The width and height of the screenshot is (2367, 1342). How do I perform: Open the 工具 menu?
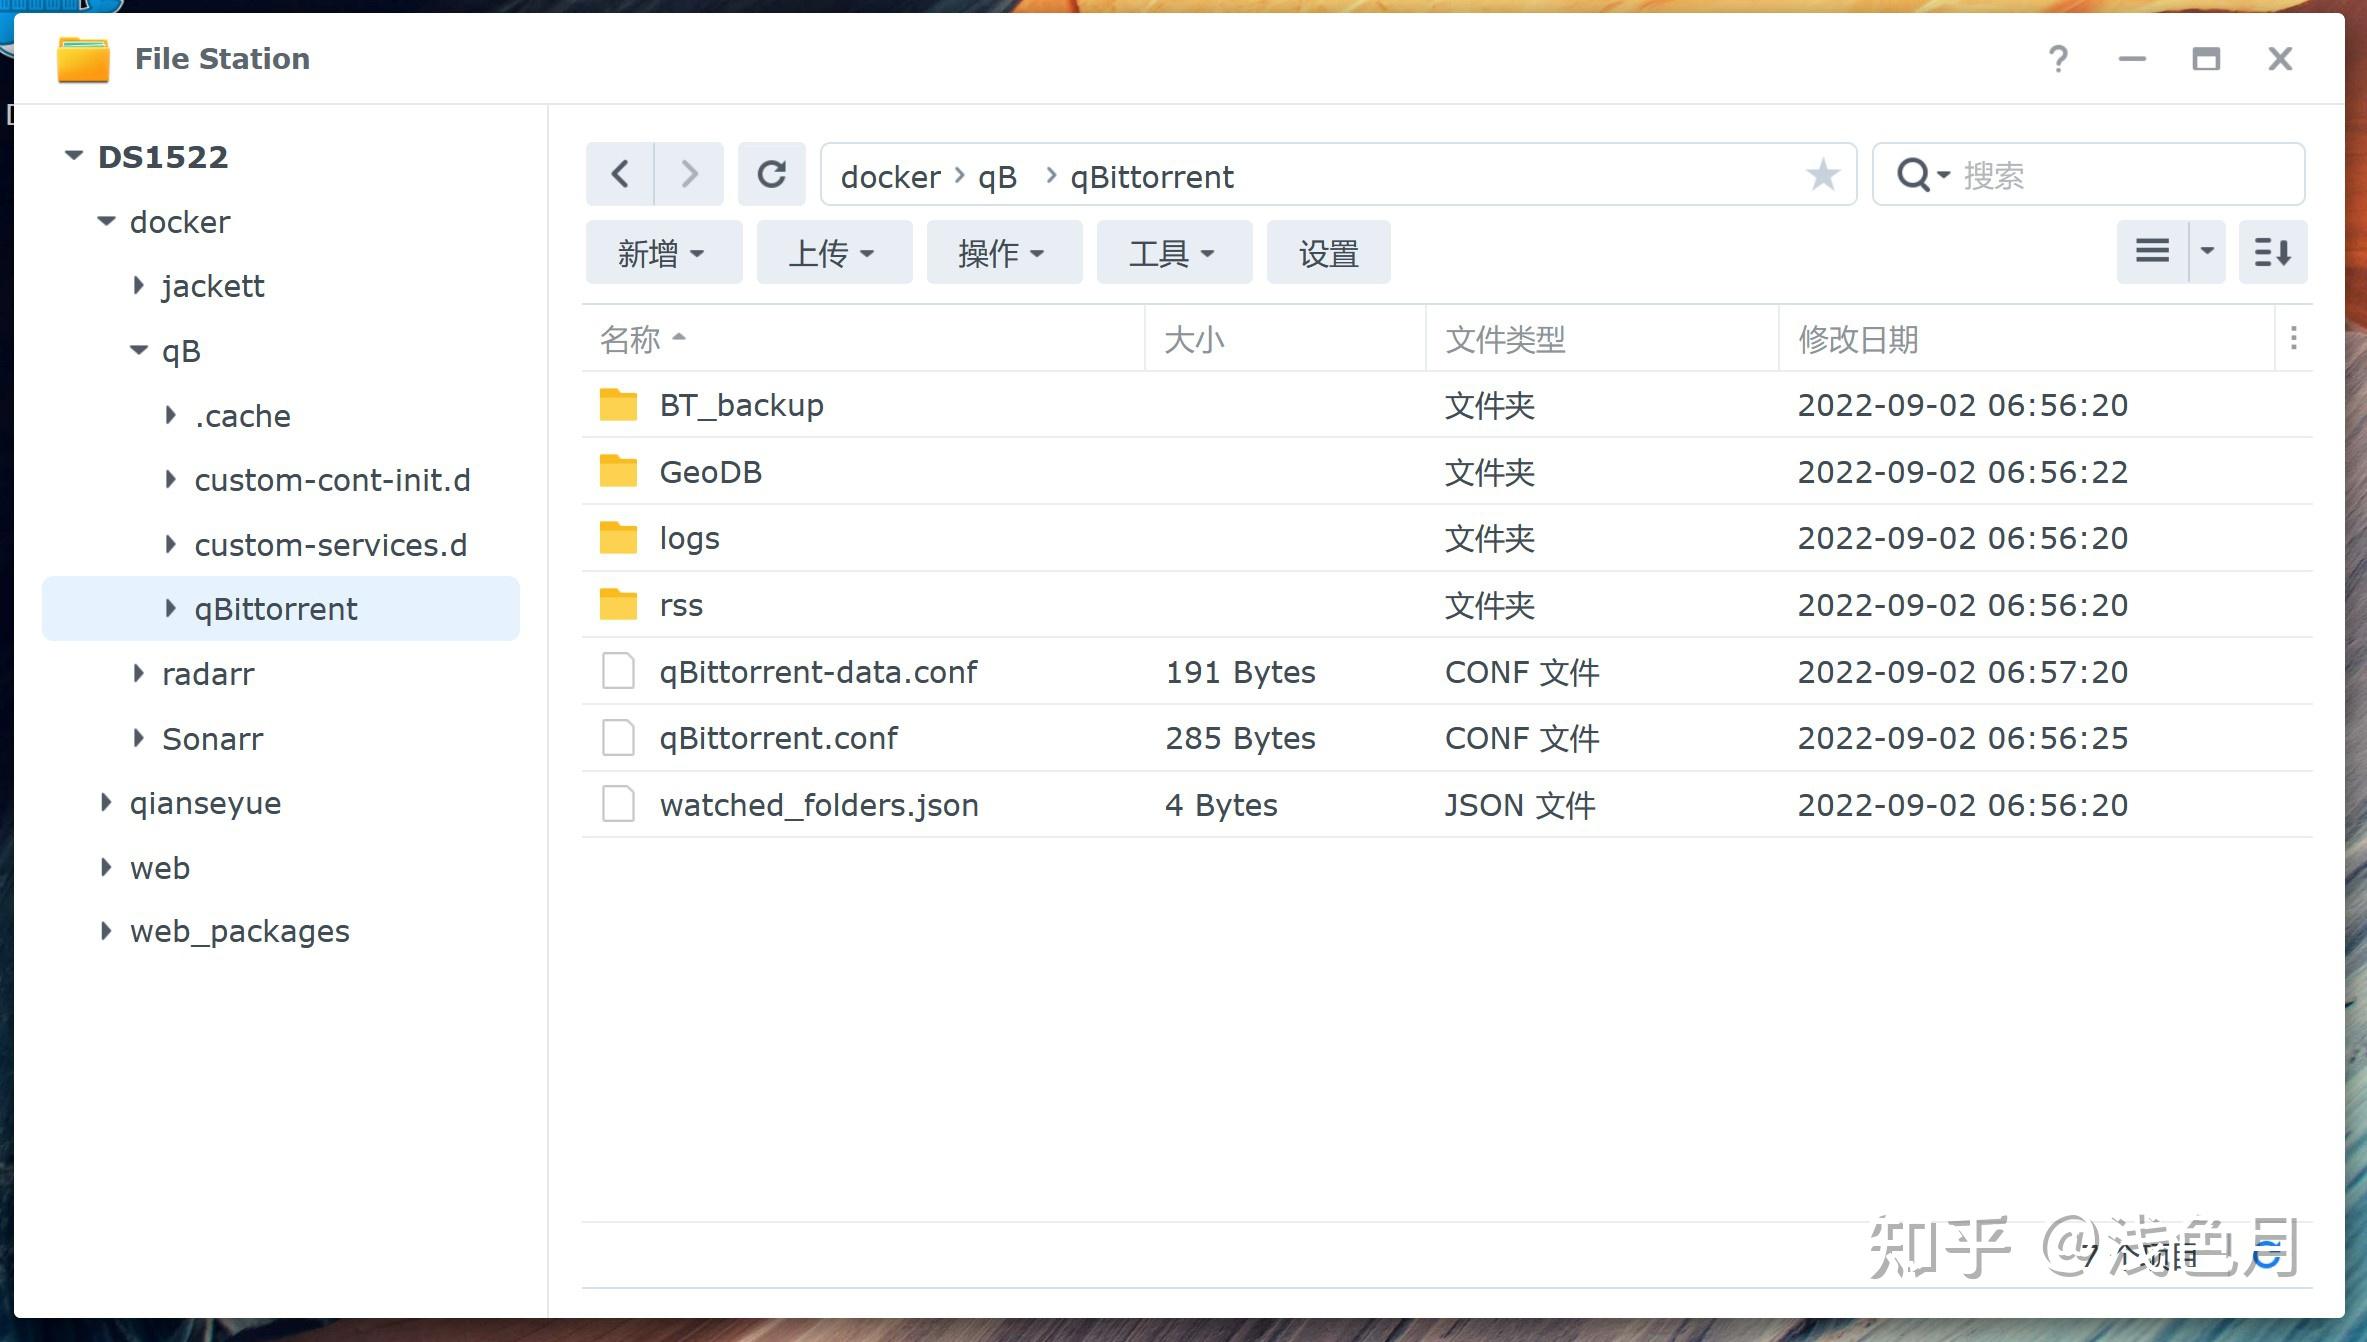pyautogui.click(x=1172, y=252)
